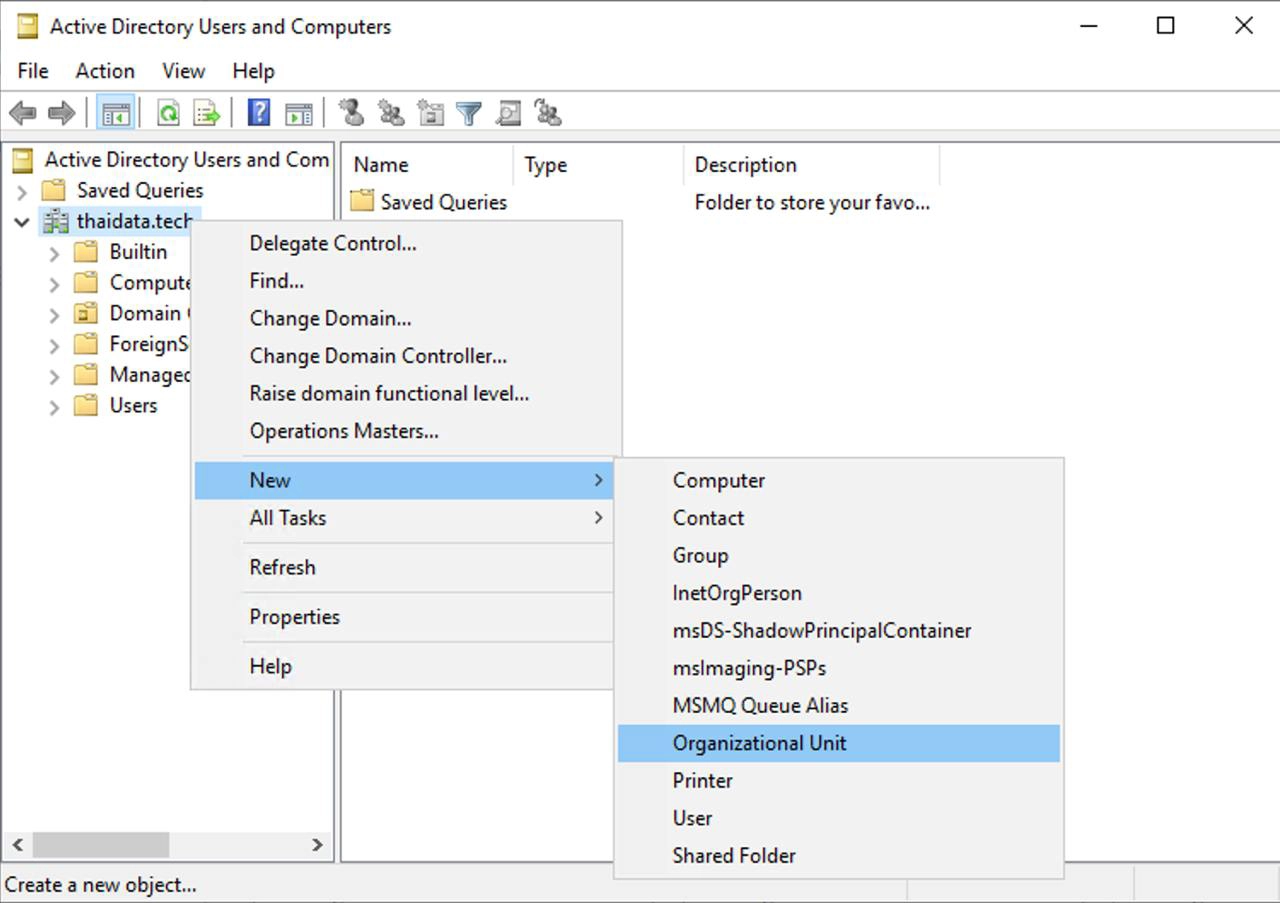Click Create new user toolbar icon

351,113
